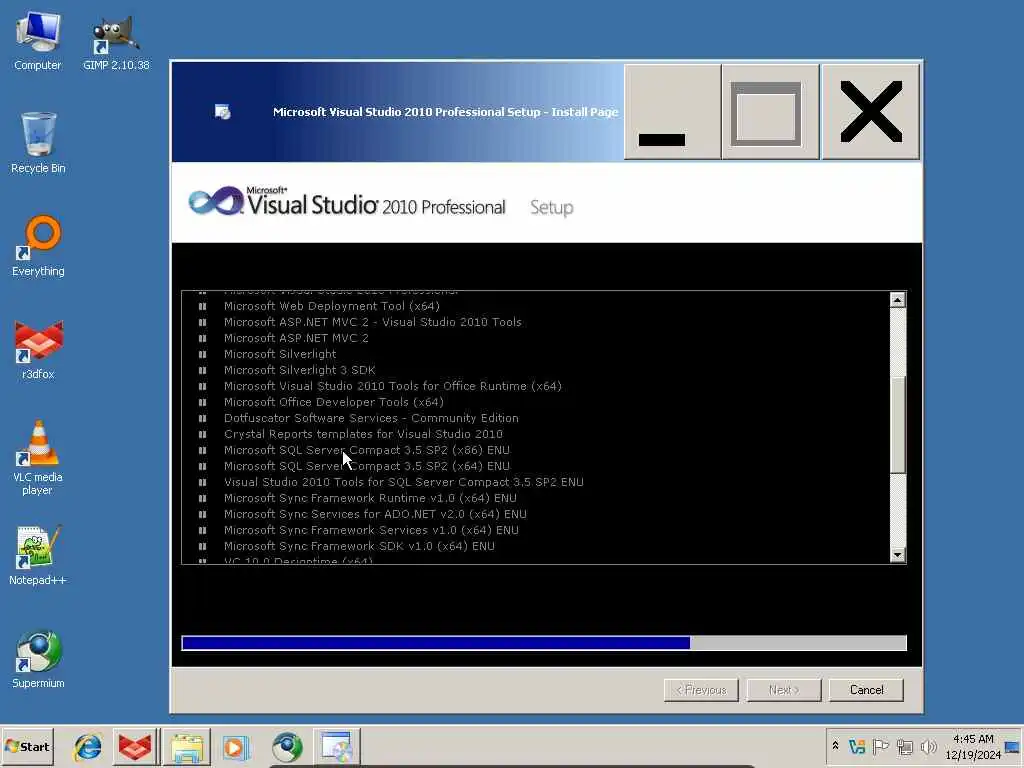Click the component list scroll up arrow
The image size is (1024, 768).
point(897,300)
